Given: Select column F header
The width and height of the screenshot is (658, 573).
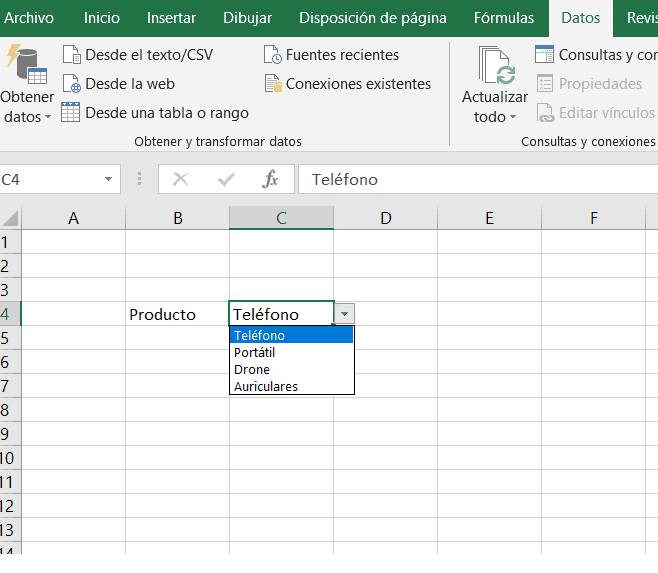Looking at the screenshot, I should (593, 218).
